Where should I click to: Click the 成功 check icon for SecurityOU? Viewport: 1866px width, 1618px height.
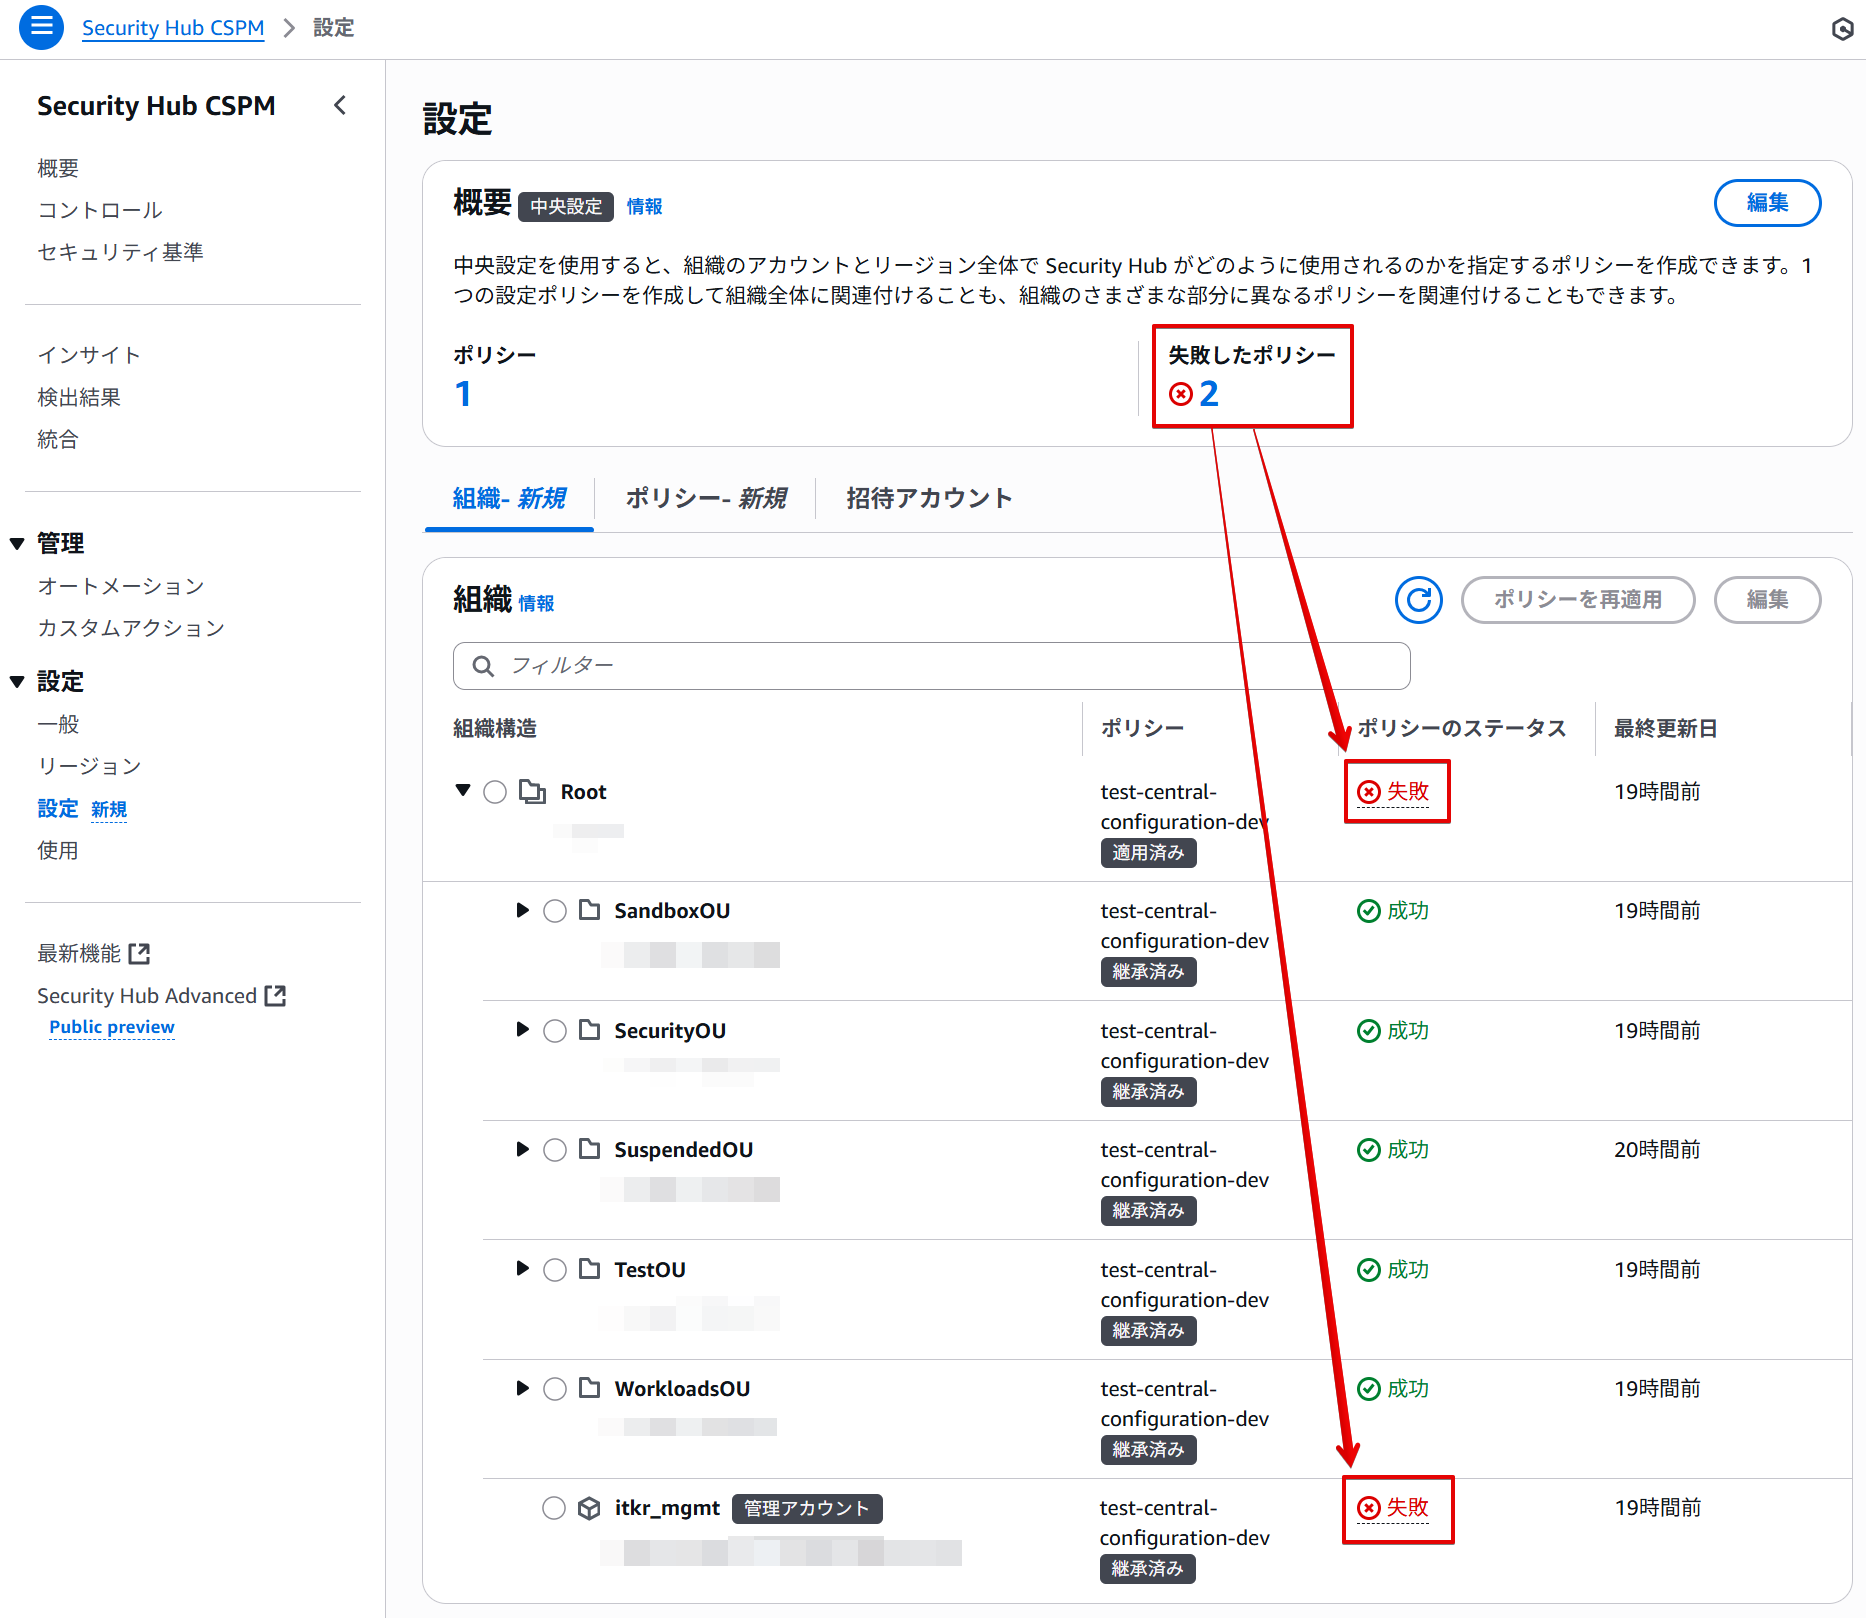point(1368,1031)
